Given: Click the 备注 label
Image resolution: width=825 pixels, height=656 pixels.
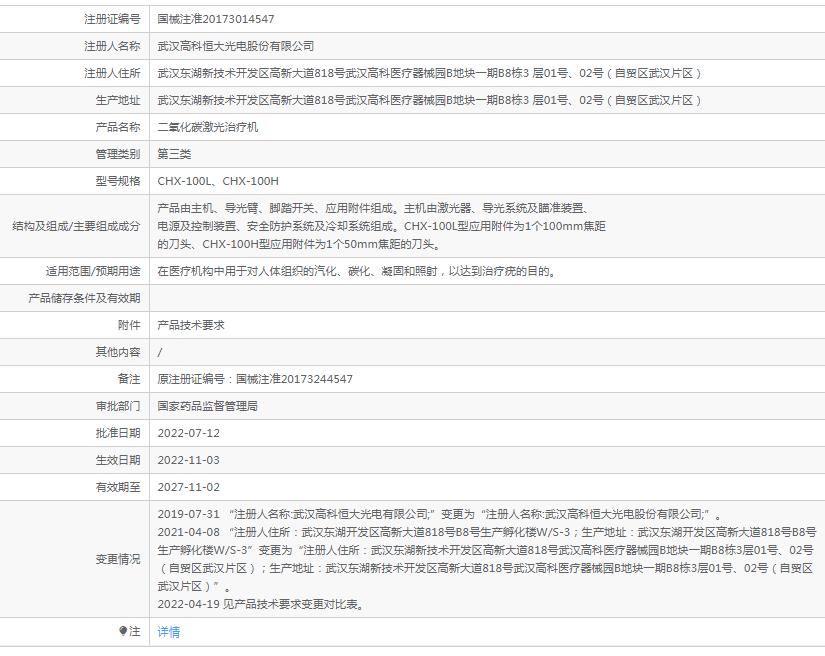Looking at the screenshot, I should (x=129, y=379).
